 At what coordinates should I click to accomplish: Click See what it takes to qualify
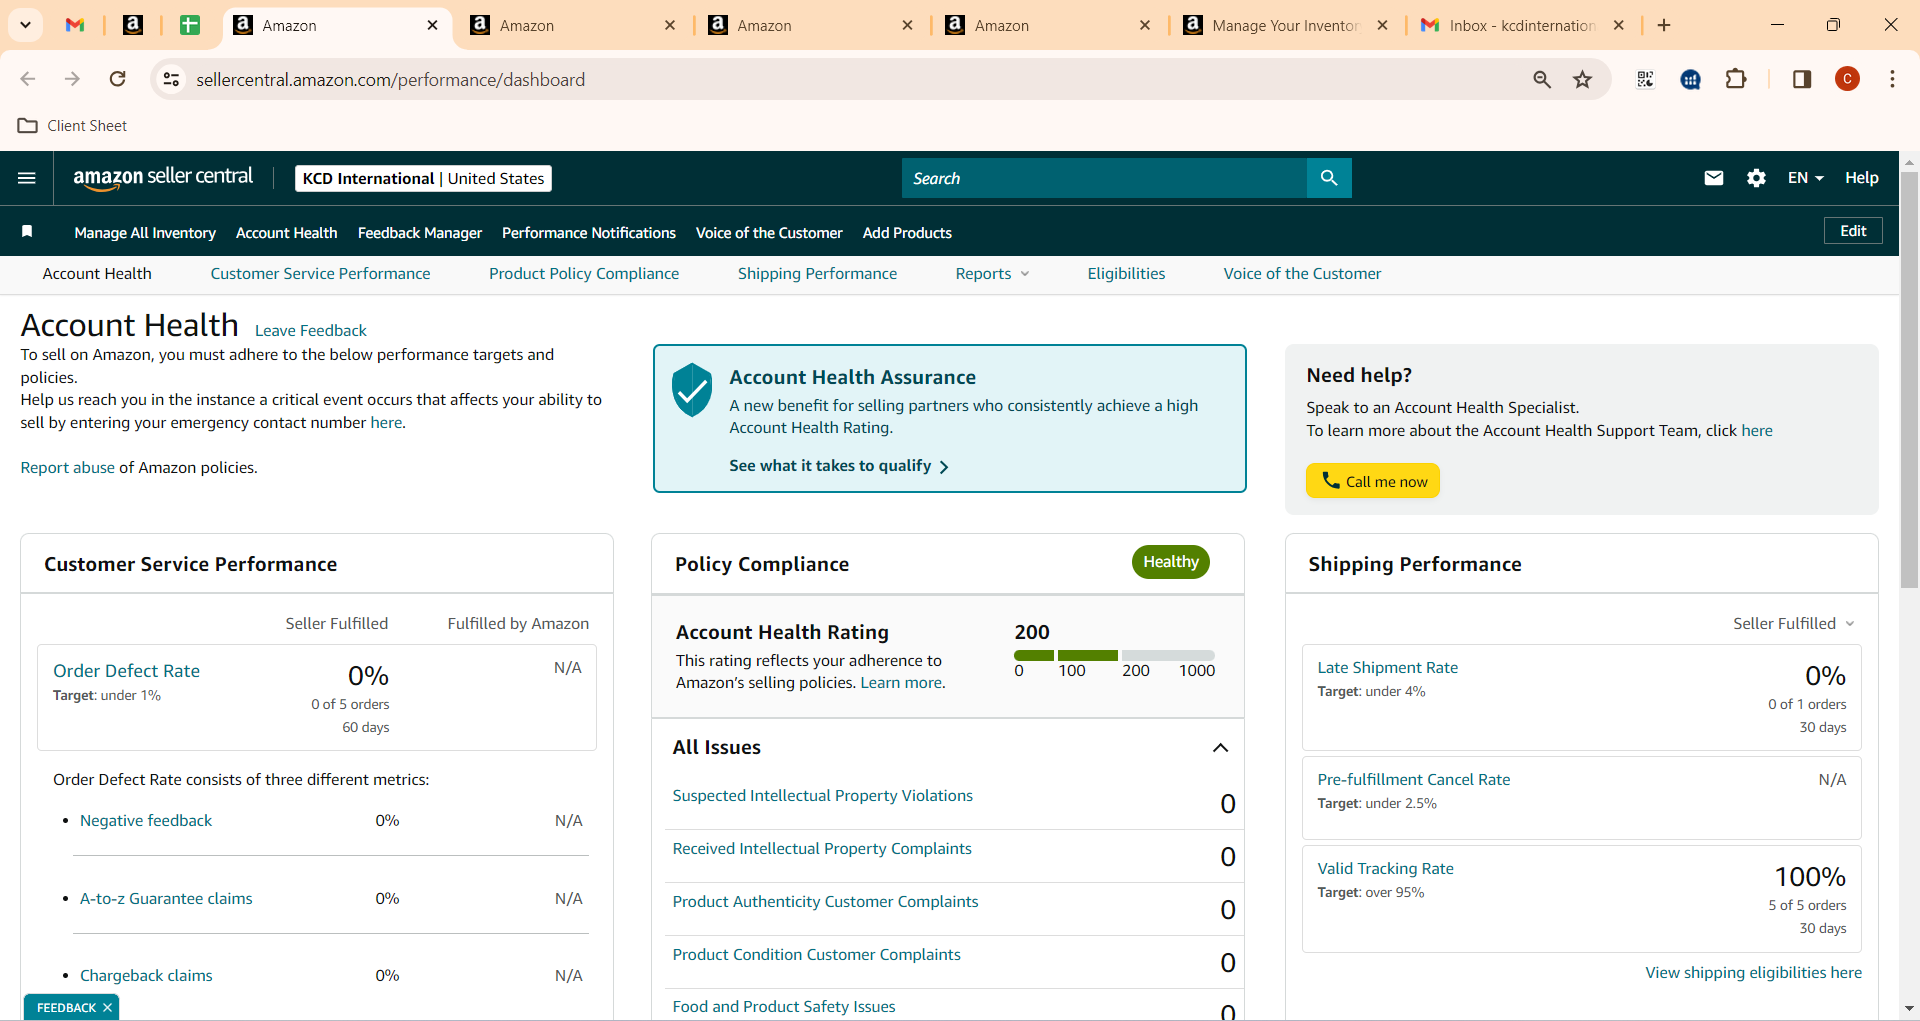click(x=839, y=466)
